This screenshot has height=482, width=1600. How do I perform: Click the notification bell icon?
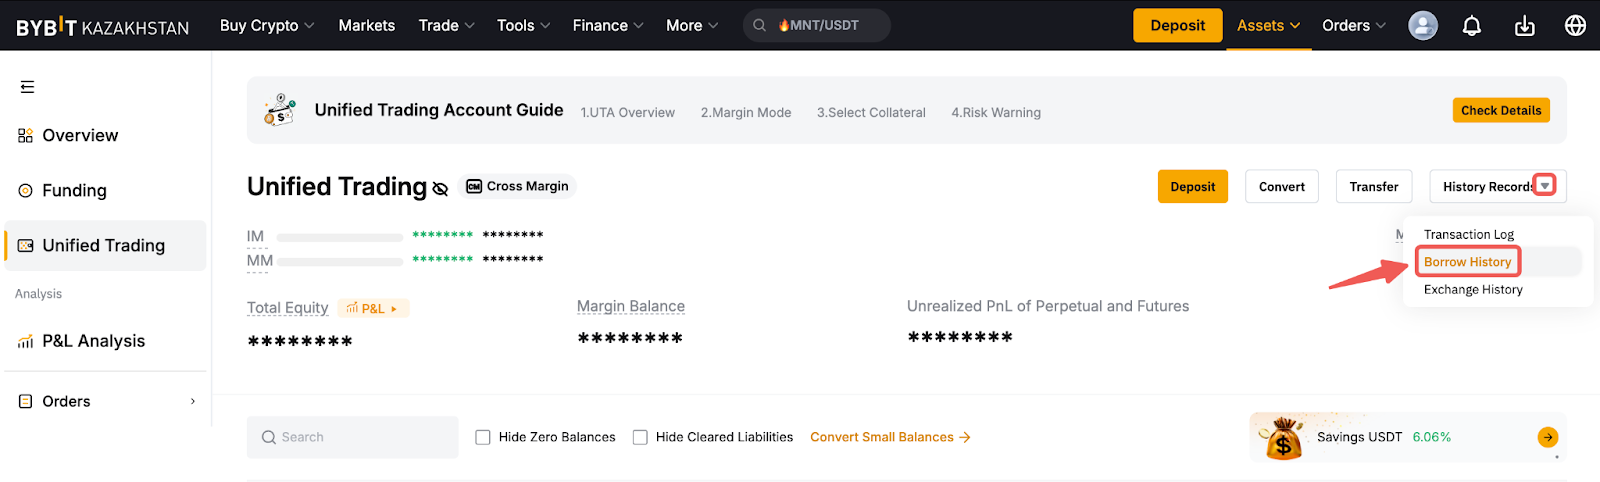[1471, 26]
